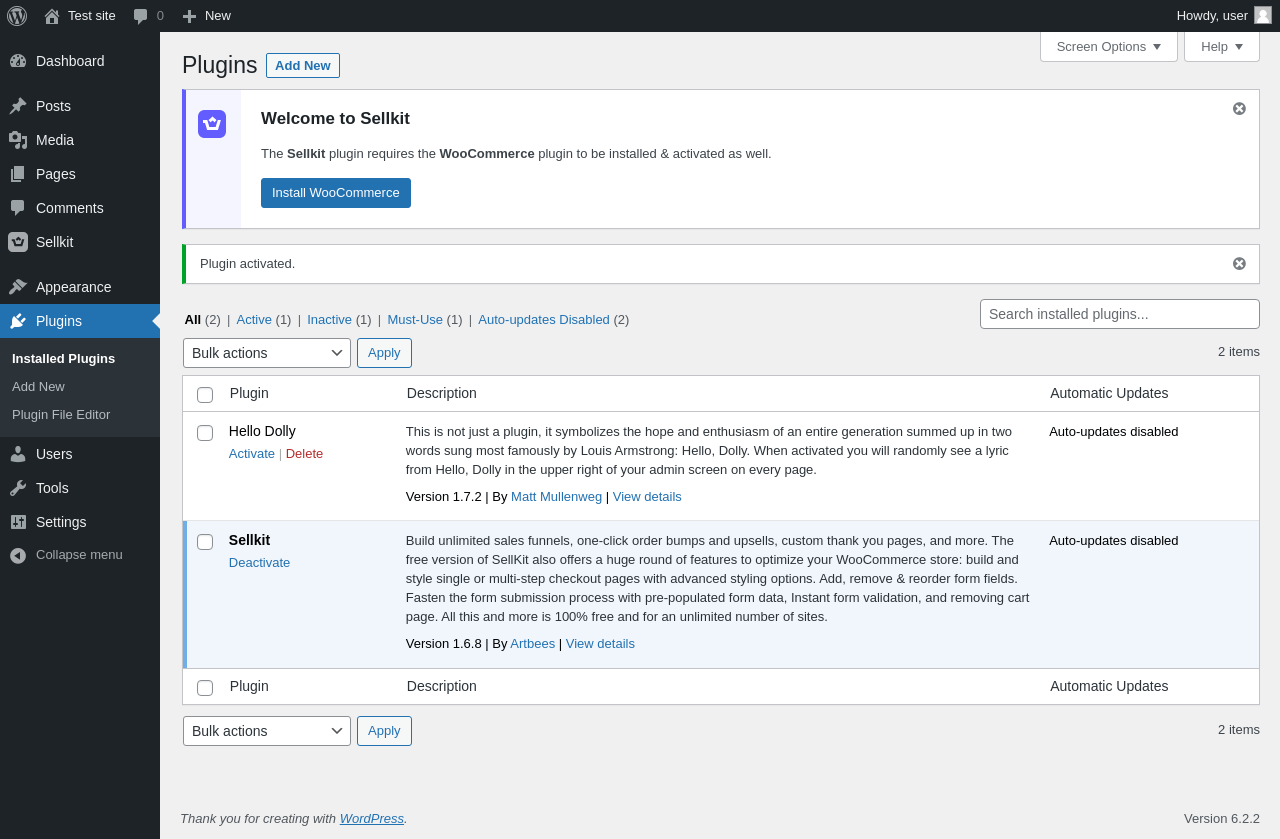Filter plugins by Inactive tab
1280x839 pixels.
(x=329, y=320)
